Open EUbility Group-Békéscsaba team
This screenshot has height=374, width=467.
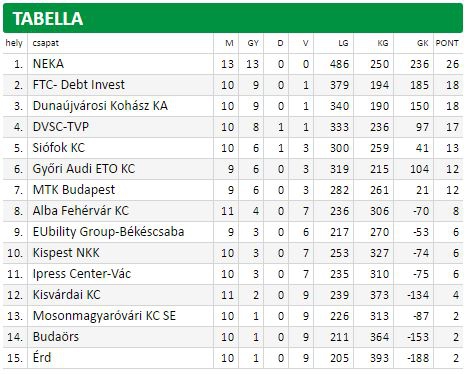coord(108,232)
